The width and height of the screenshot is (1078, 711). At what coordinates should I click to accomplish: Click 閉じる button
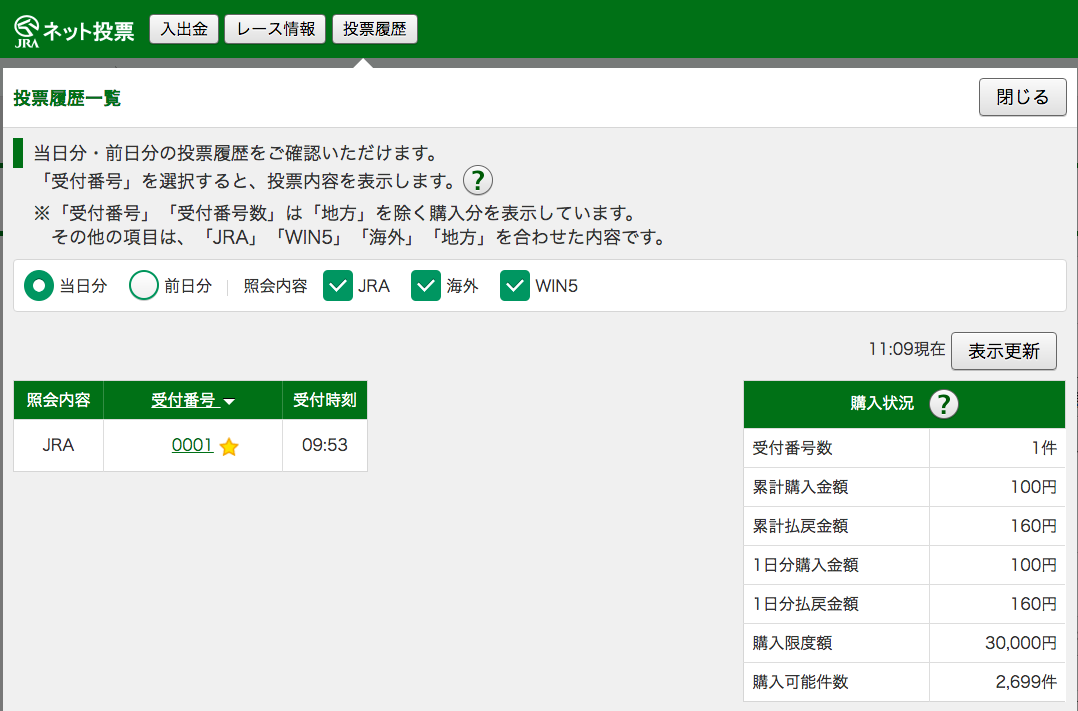pyautogui.click(x=1022, y=98)
